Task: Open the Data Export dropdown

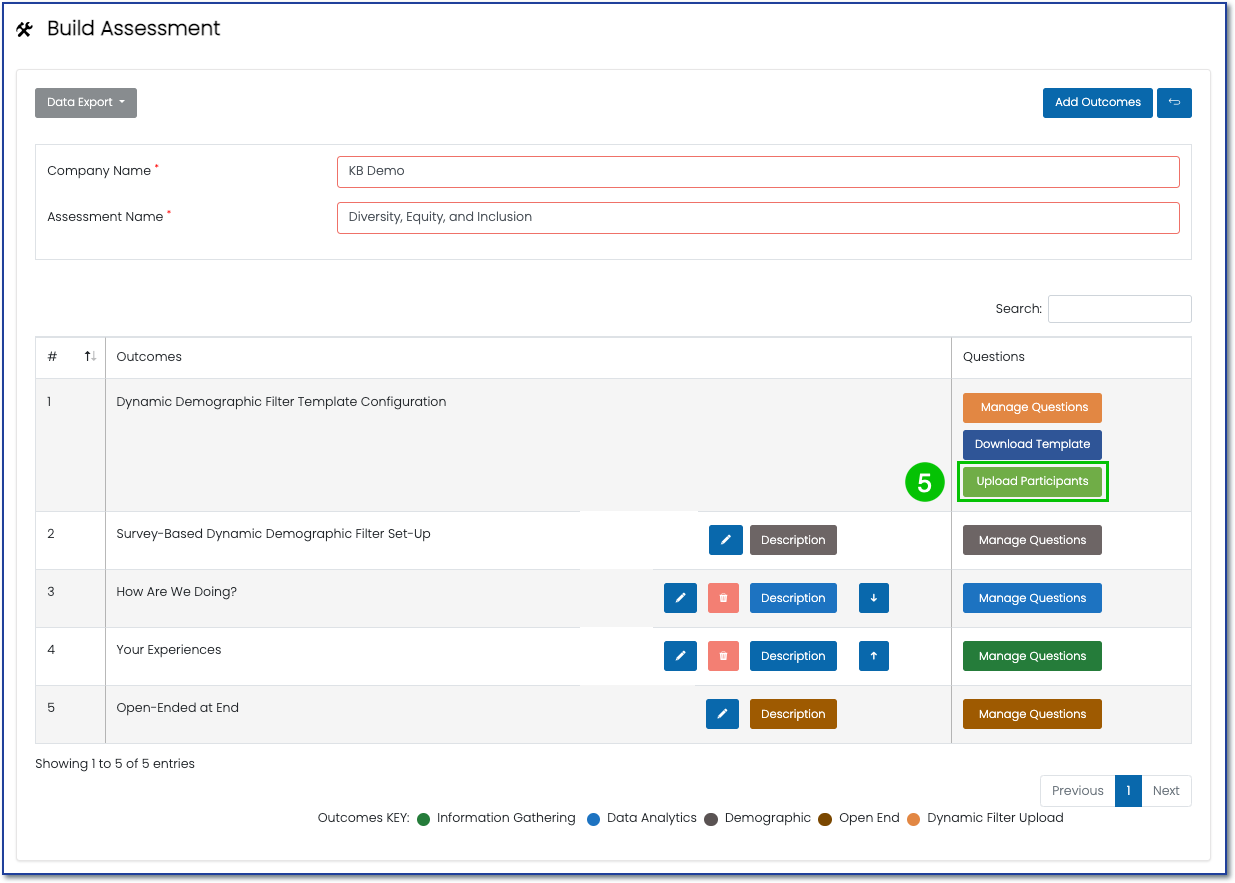Action: point(85,103)
